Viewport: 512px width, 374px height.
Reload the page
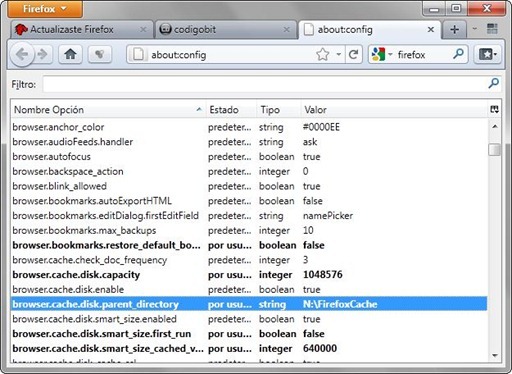[353, 54]
